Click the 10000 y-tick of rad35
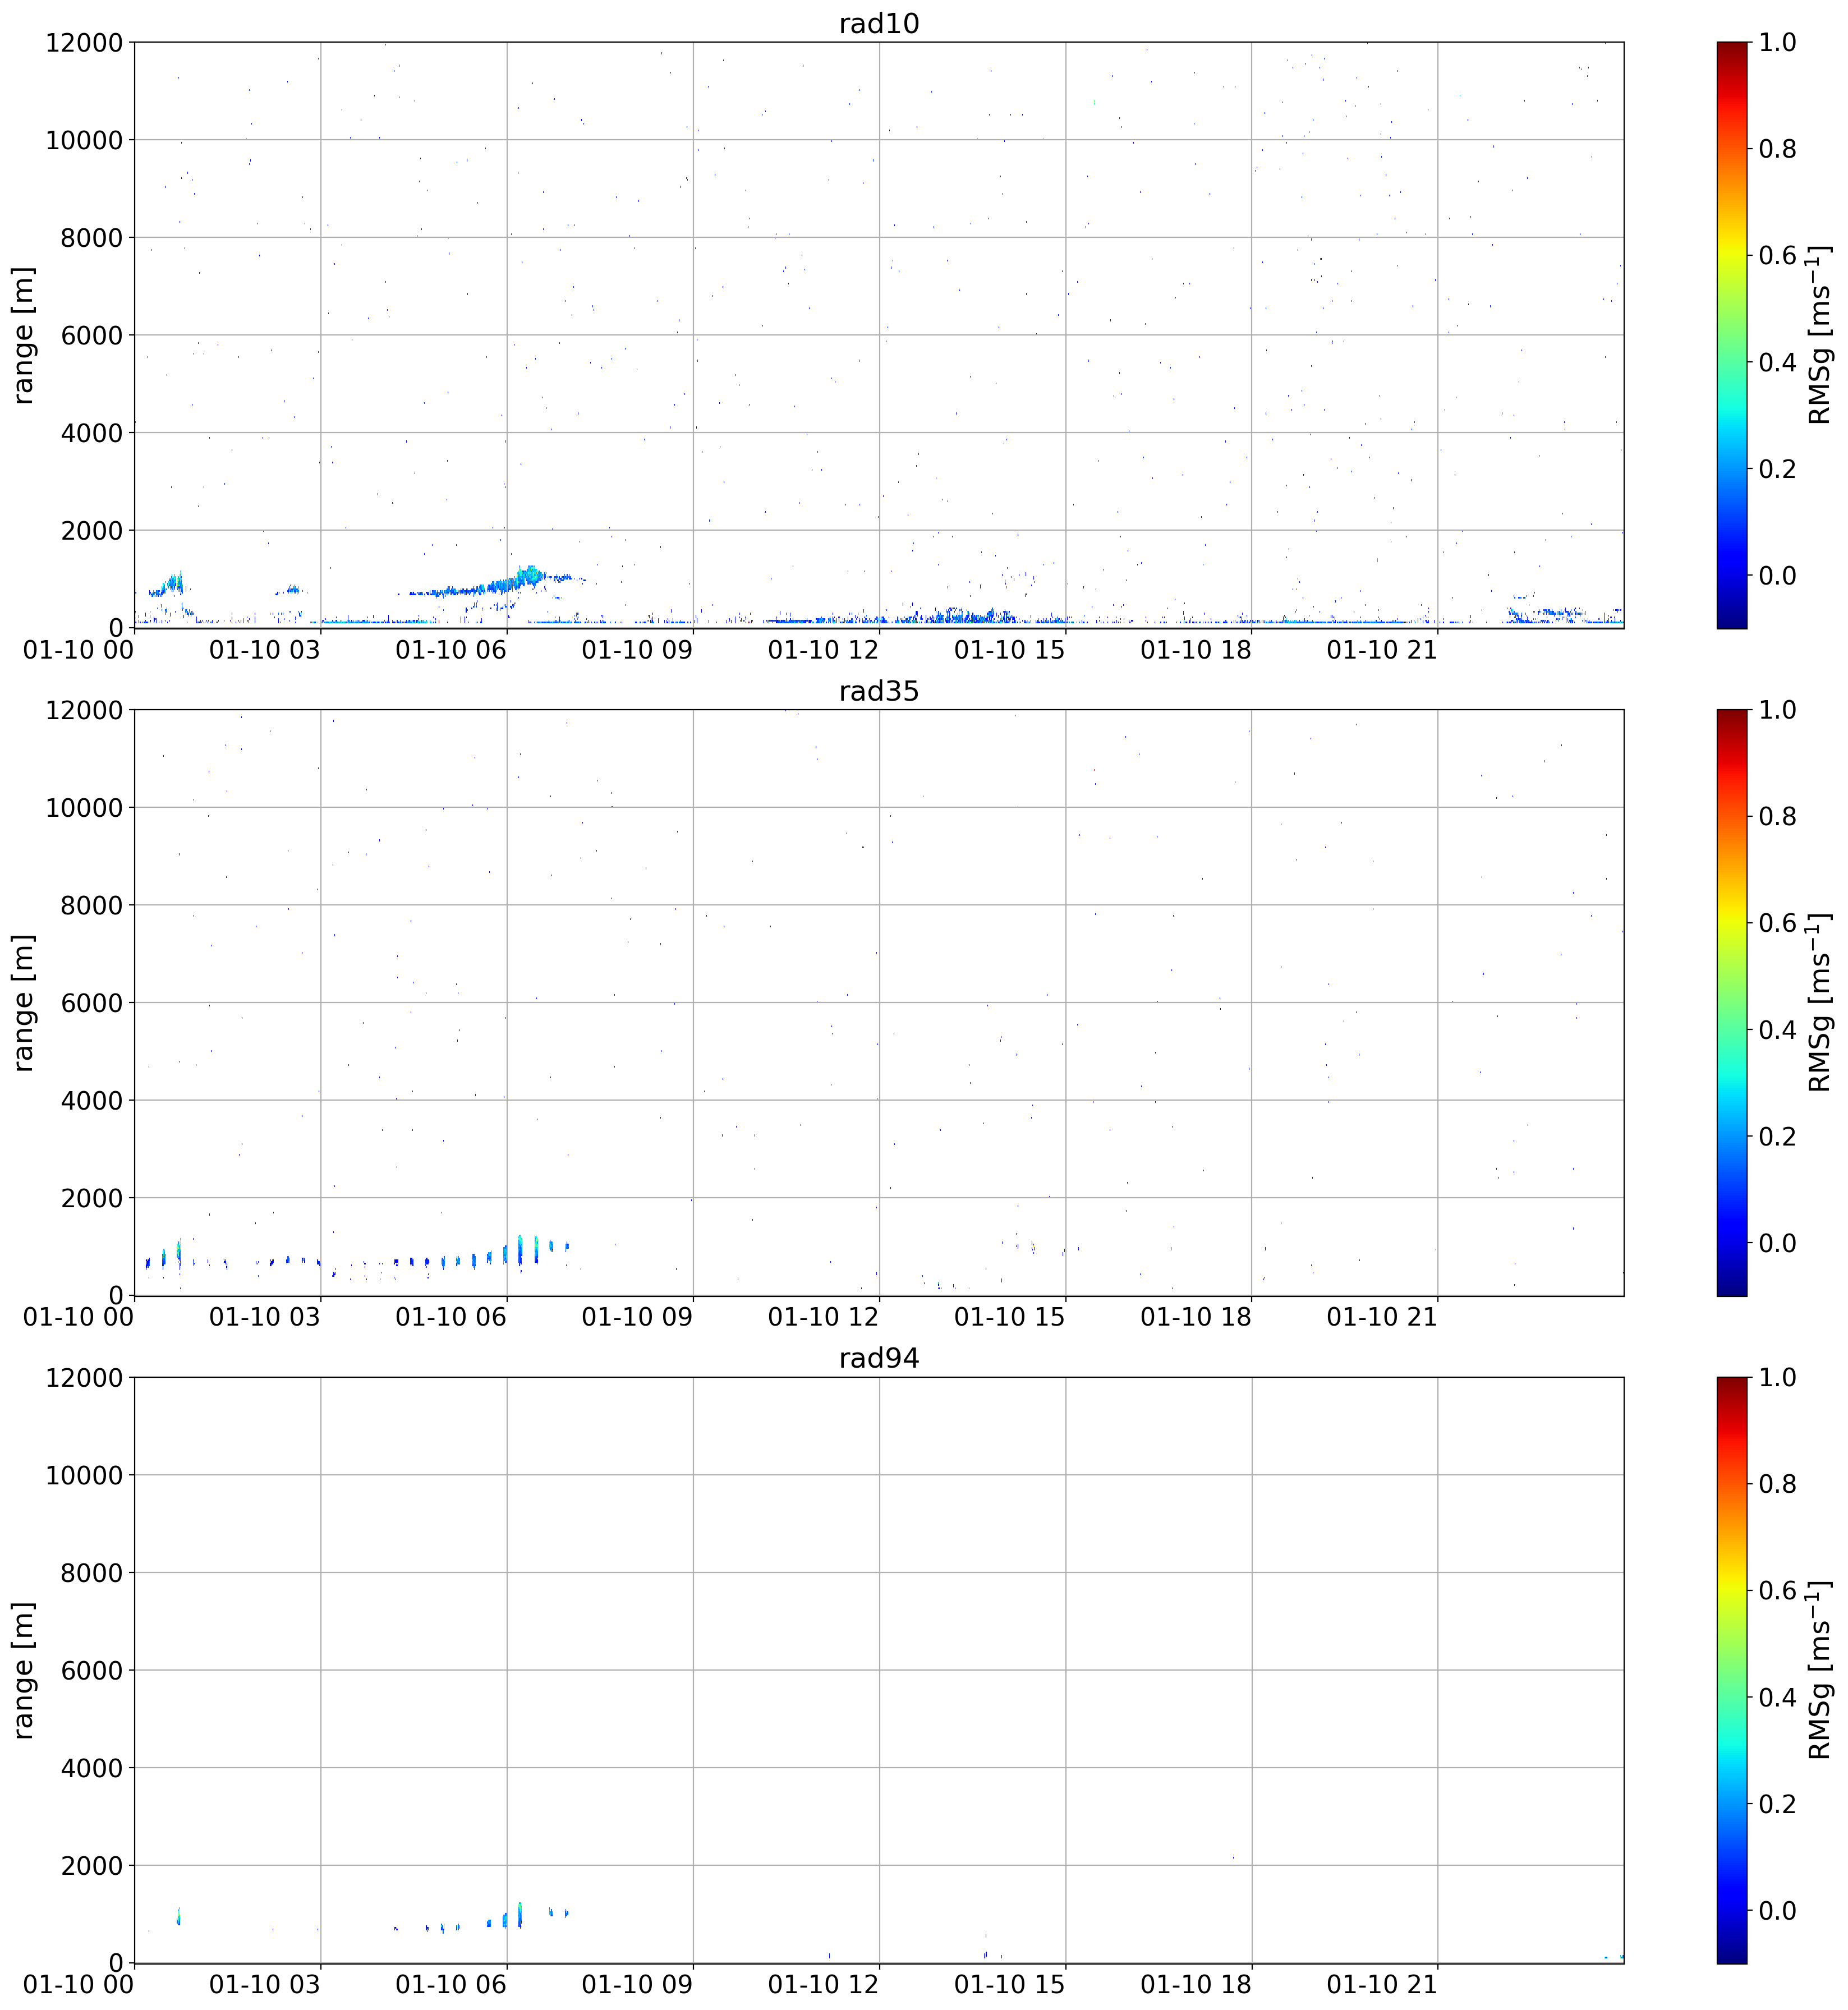 pyautogui.click(x=84, y=808)
